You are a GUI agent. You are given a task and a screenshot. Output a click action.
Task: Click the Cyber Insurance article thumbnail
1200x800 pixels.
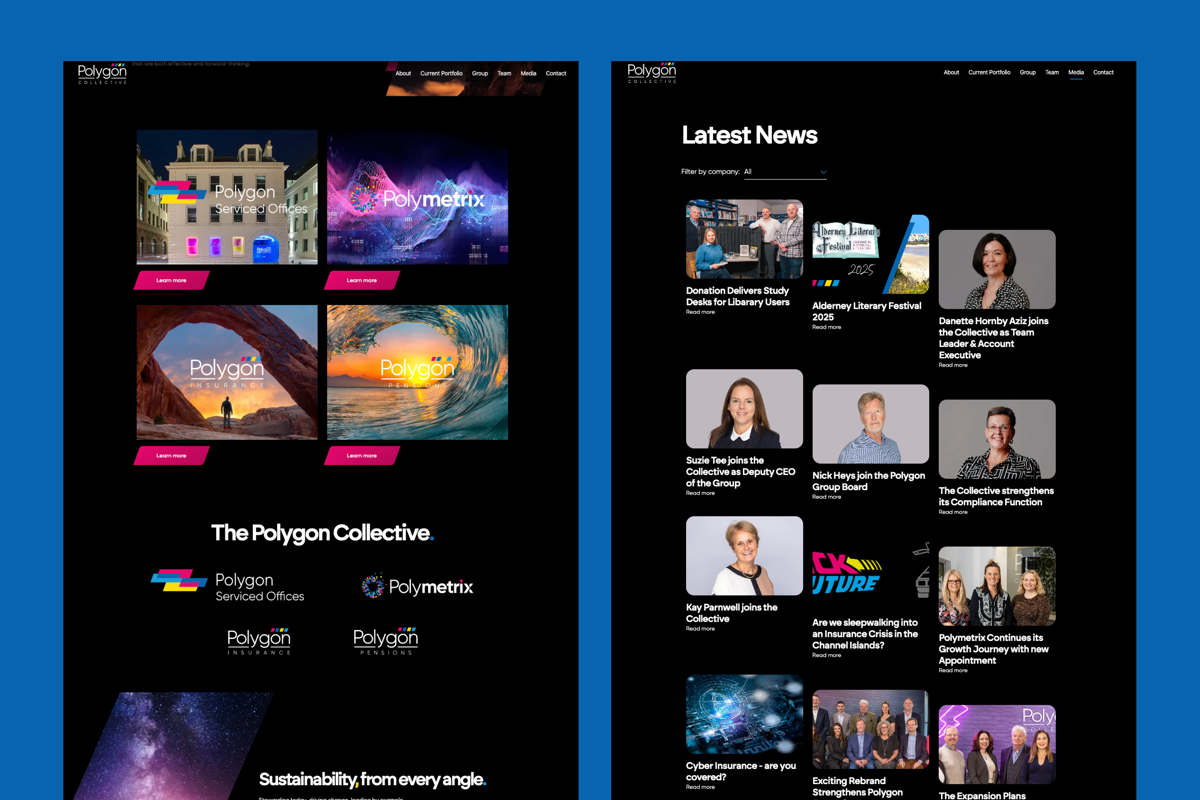(x=744, y=717)
